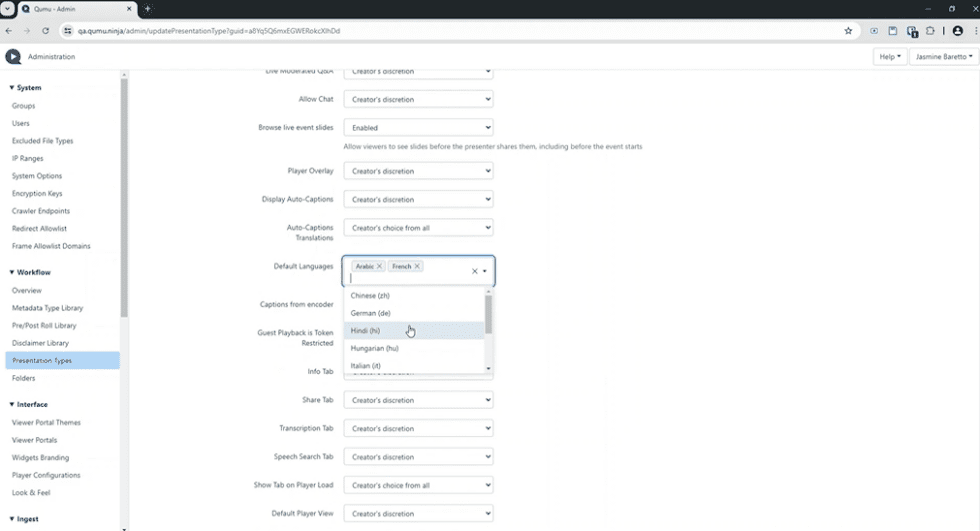Screen dimensions: 980x531
Task: Open the Auto-Captions Translations dropdown
Action: pos(418,228)
